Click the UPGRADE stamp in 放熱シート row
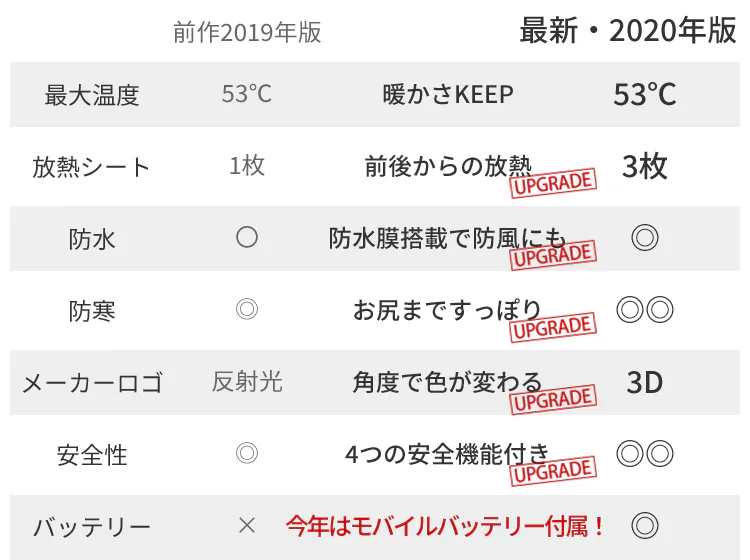Screen dimensions: 750x560 coord(553,182)
